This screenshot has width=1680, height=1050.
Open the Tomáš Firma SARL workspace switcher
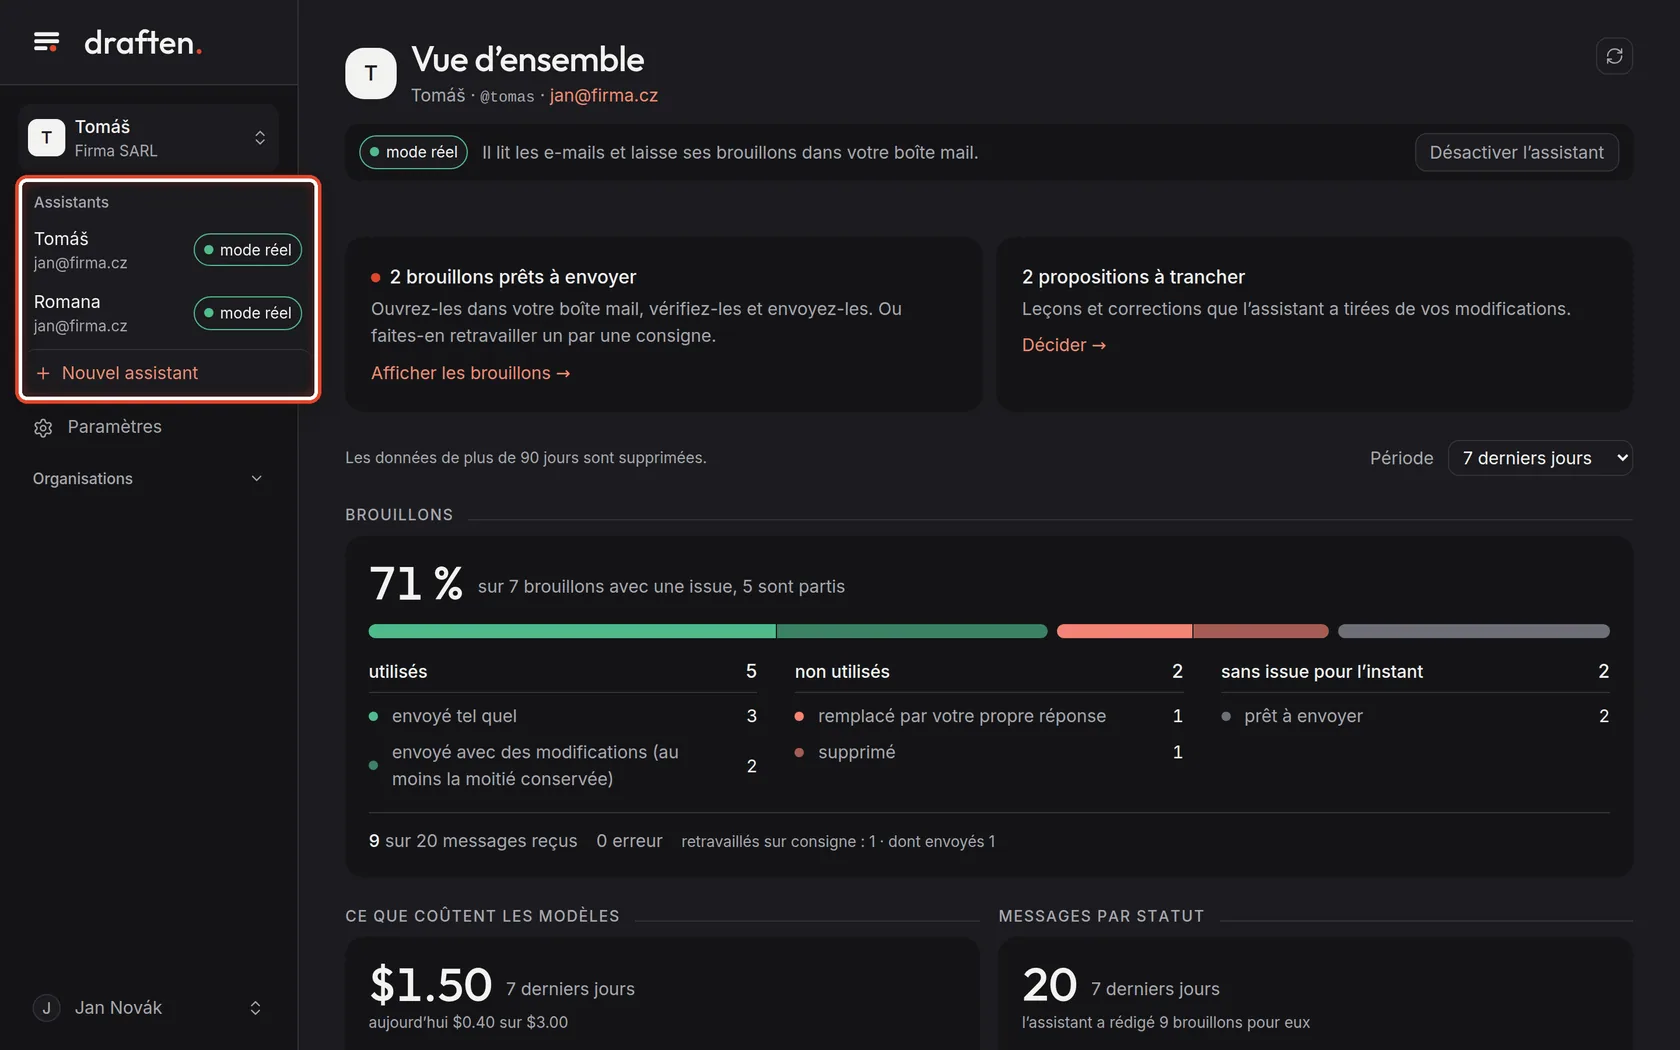pyautogui.click(x=148, y=138)
